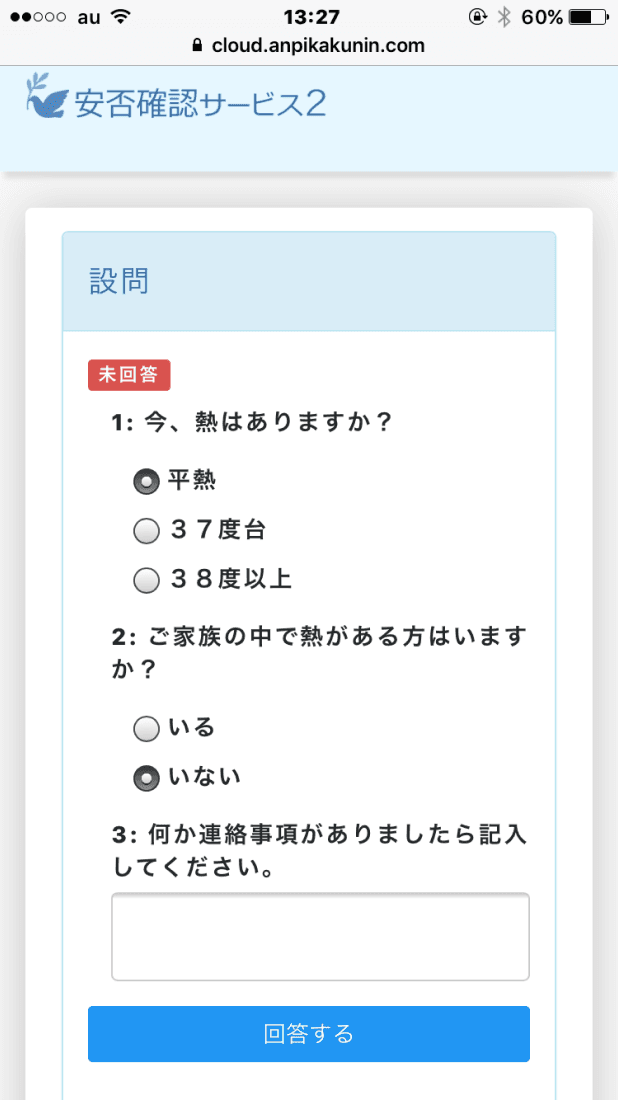Select the ３７度台 radio option
The image size is (618, 1100).
(x=145, y=530)
